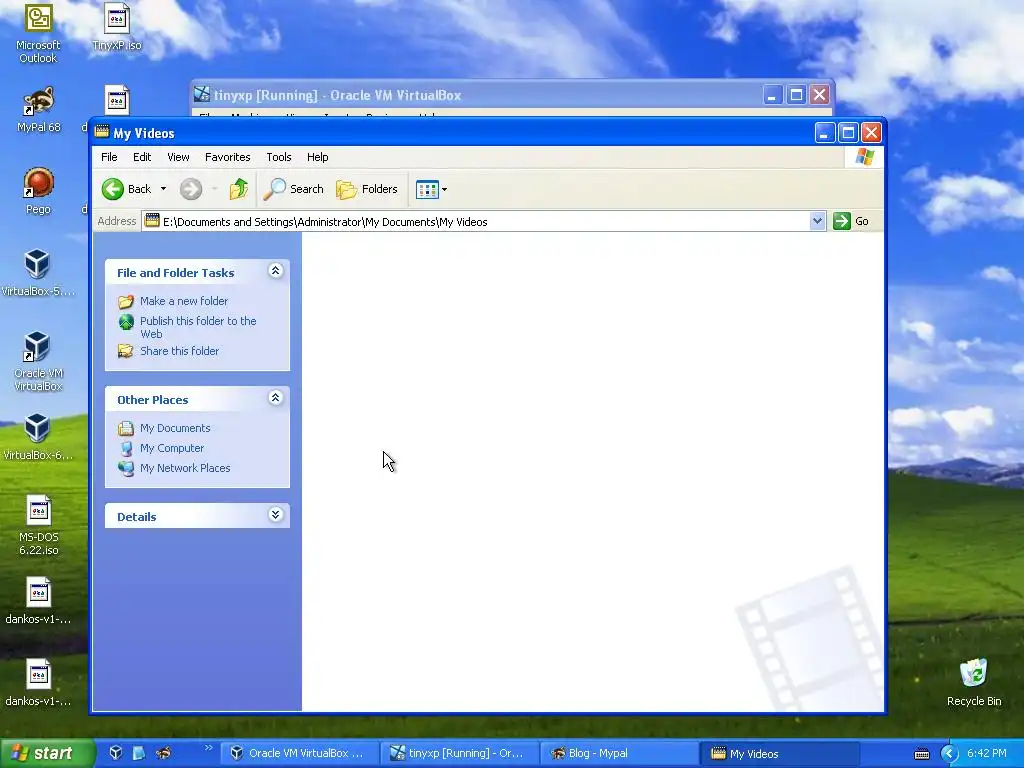This screenshot has height=768, width=1024.
Task: Collapse the Other Places panel
Action: pyautogui.click(x=276, y=398)
